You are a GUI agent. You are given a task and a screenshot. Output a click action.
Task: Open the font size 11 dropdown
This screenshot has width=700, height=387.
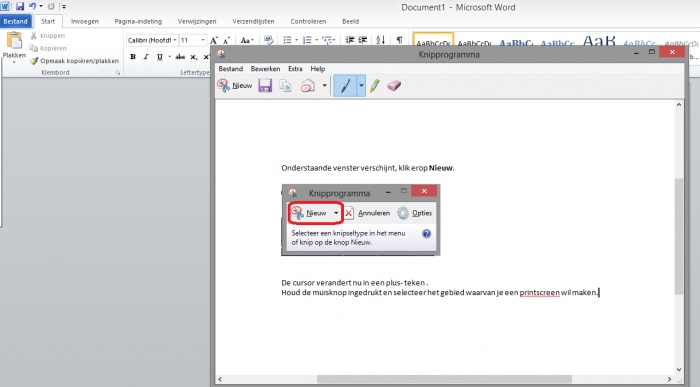pos(203,40)
